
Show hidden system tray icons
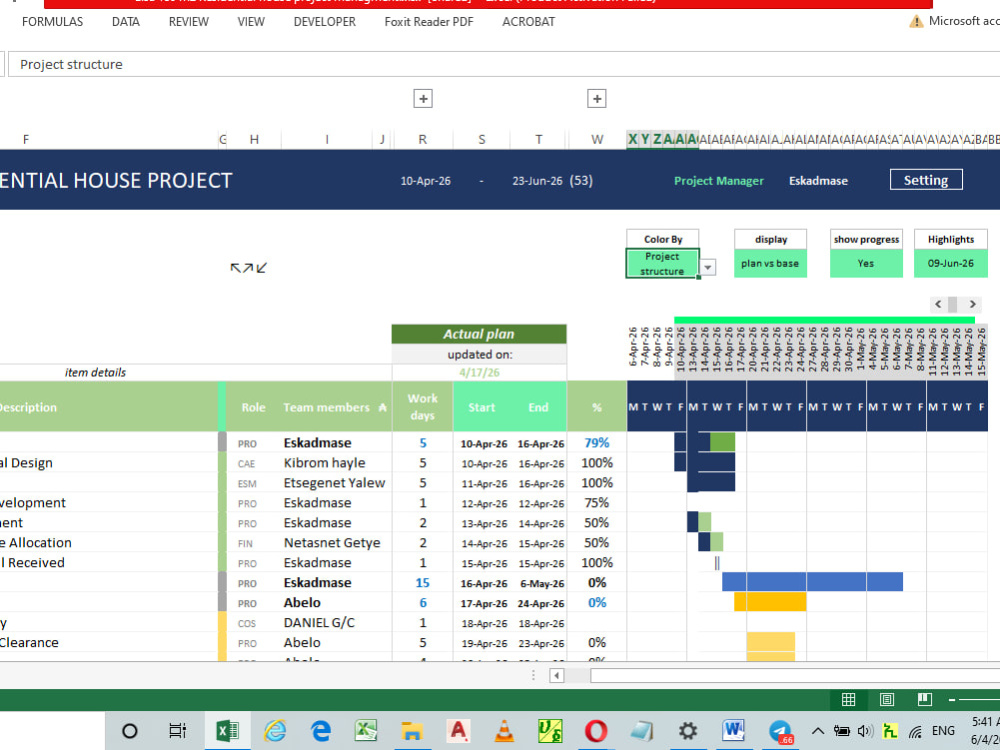click(818, 731)
